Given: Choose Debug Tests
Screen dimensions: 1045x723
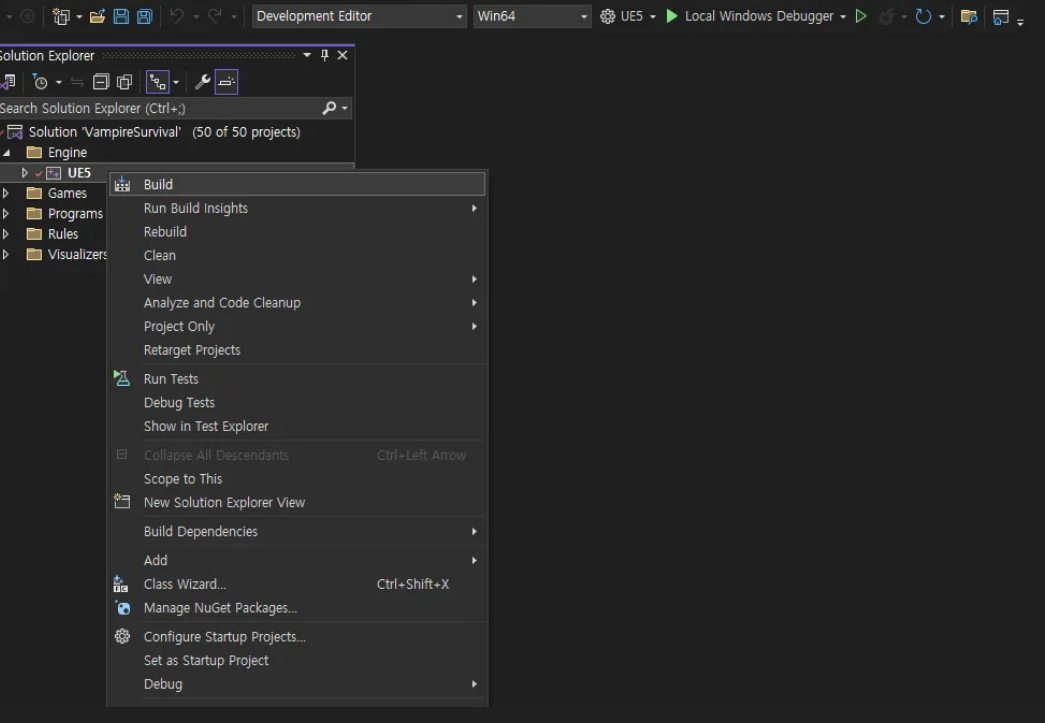Looking at the screenshot, I should [x=297, y=402].
